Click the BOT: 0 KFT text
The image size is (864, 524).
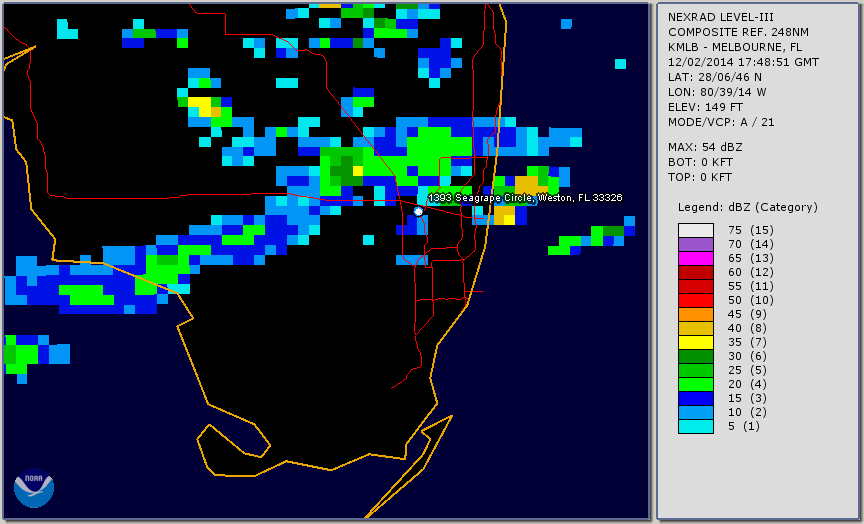700,163
